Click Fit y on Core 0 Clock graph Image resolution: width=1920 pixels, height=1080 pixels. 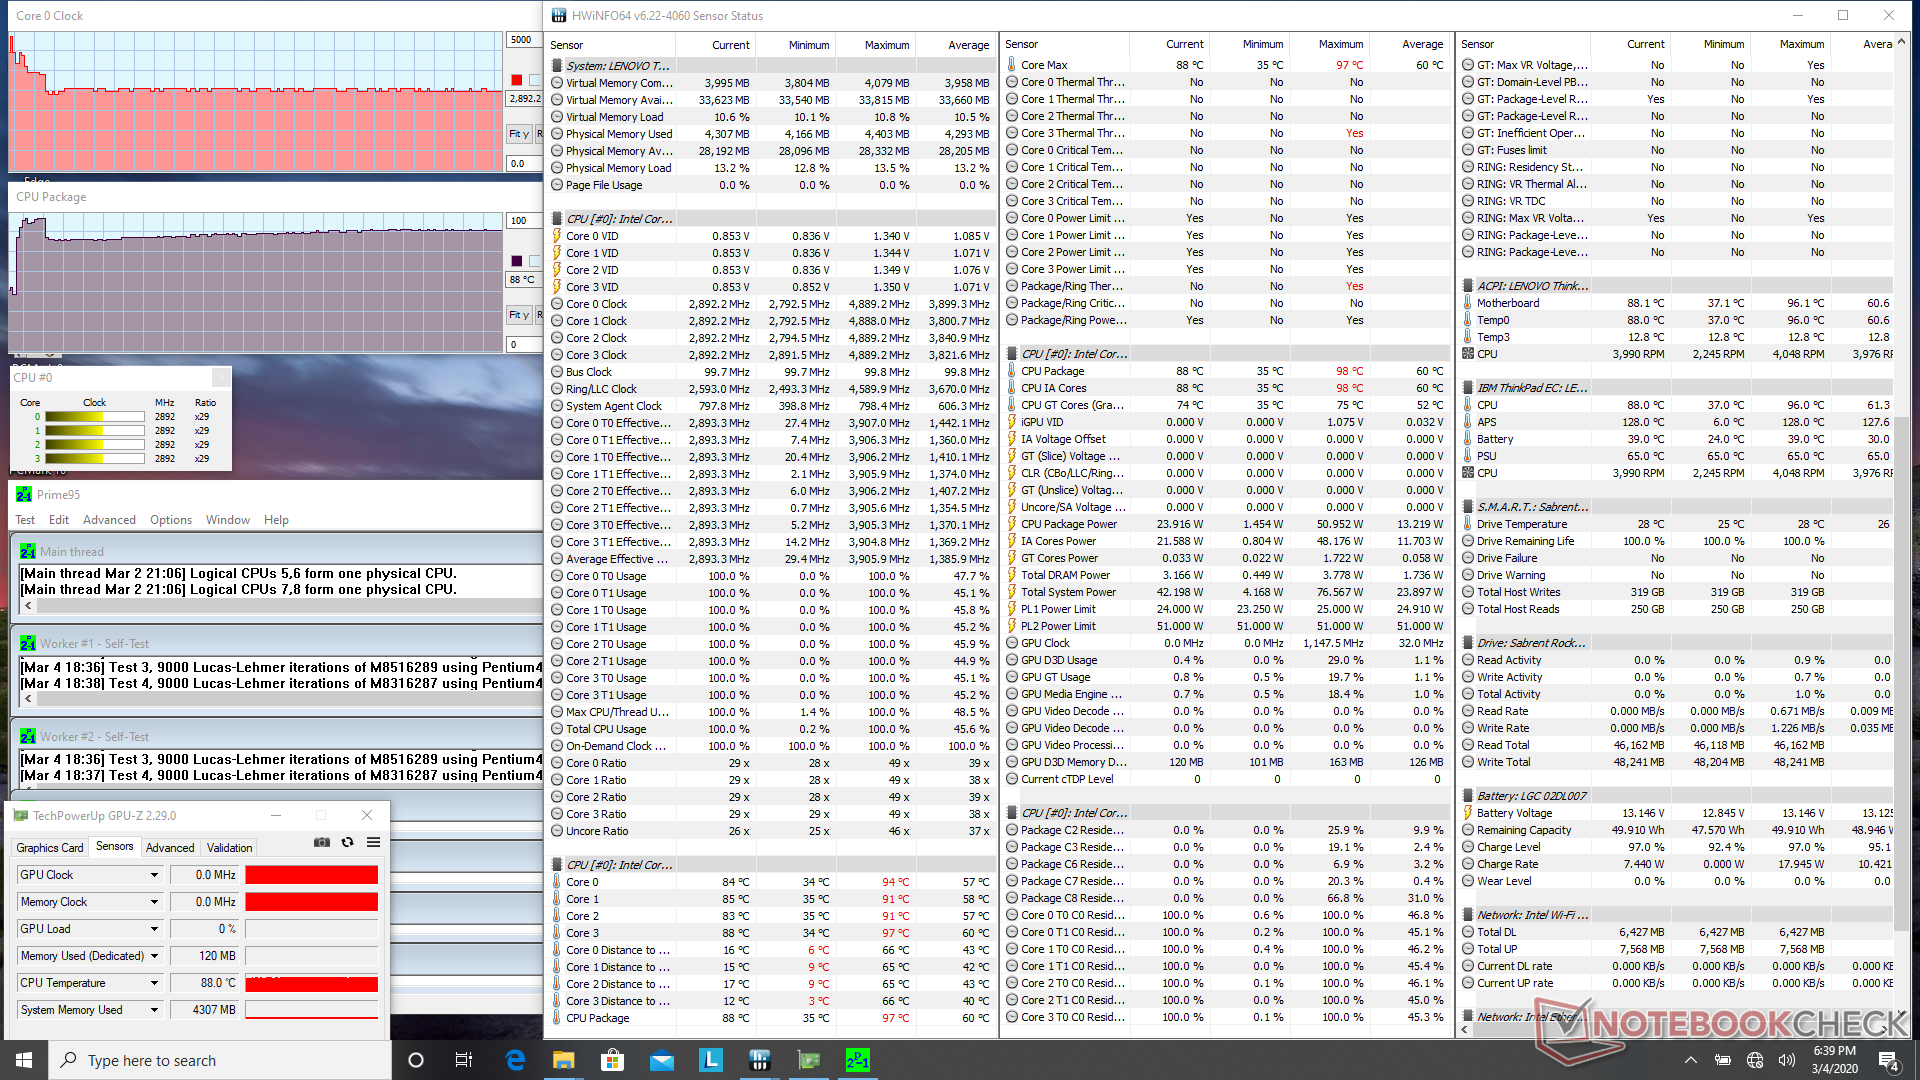pos(518,134)
